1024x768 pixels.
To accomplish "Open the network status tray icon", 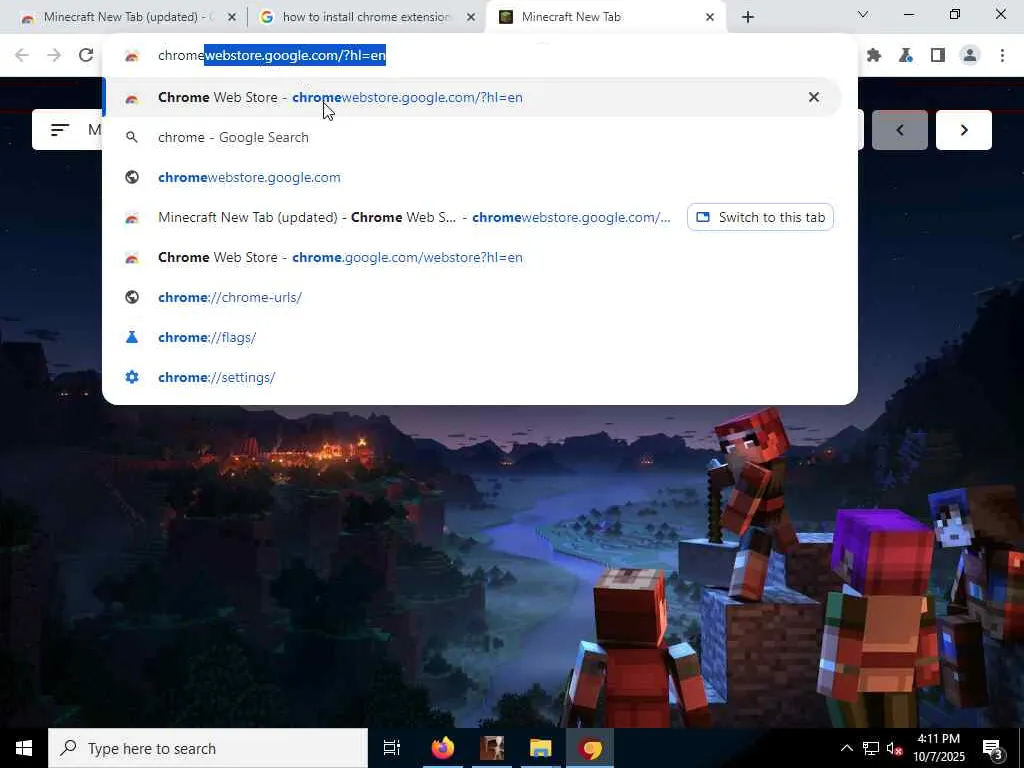I will click(x=871, y=748).
